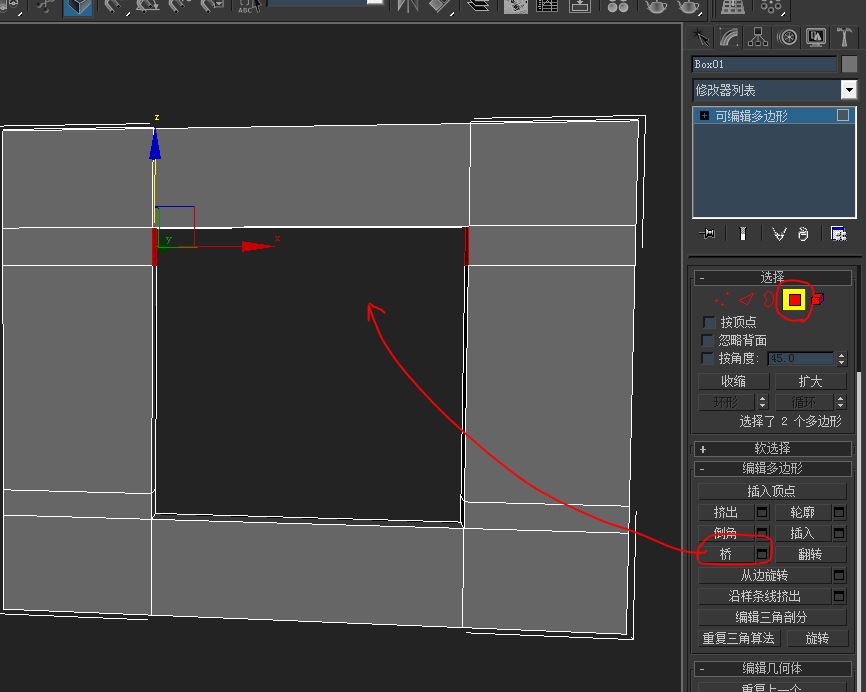The height and width of the screenshot is (692, 866).
Task: Collapse the 编辑几何体 rollout
Action: pyautogui.click(x=773, y=668)
